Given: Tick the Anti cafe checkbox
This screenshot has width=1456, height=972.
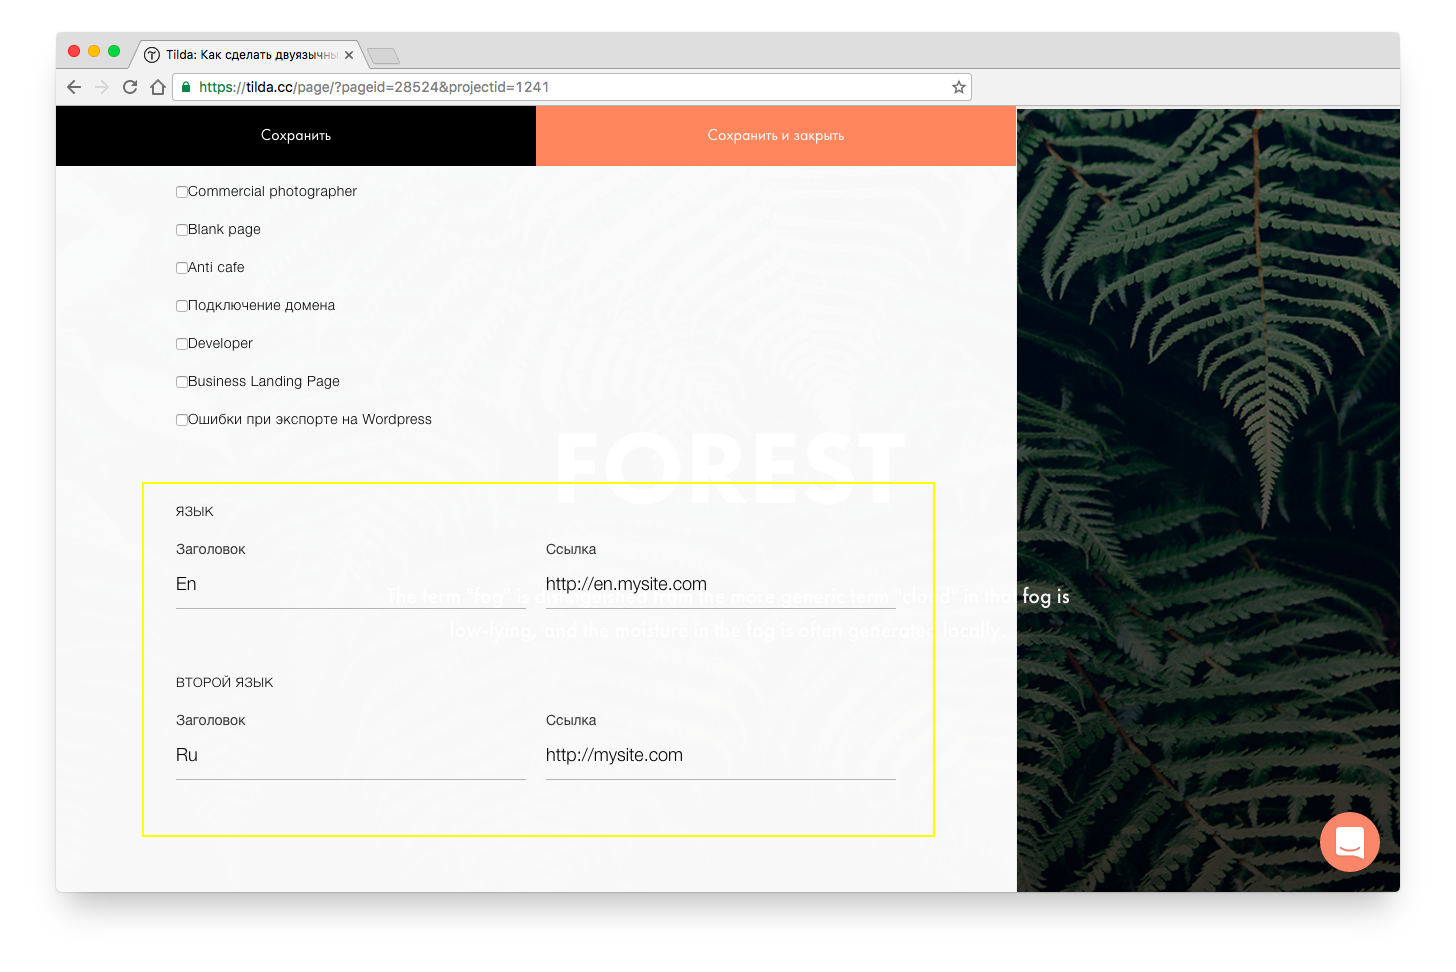Looking at the screenshot, I should pos(182,268).
